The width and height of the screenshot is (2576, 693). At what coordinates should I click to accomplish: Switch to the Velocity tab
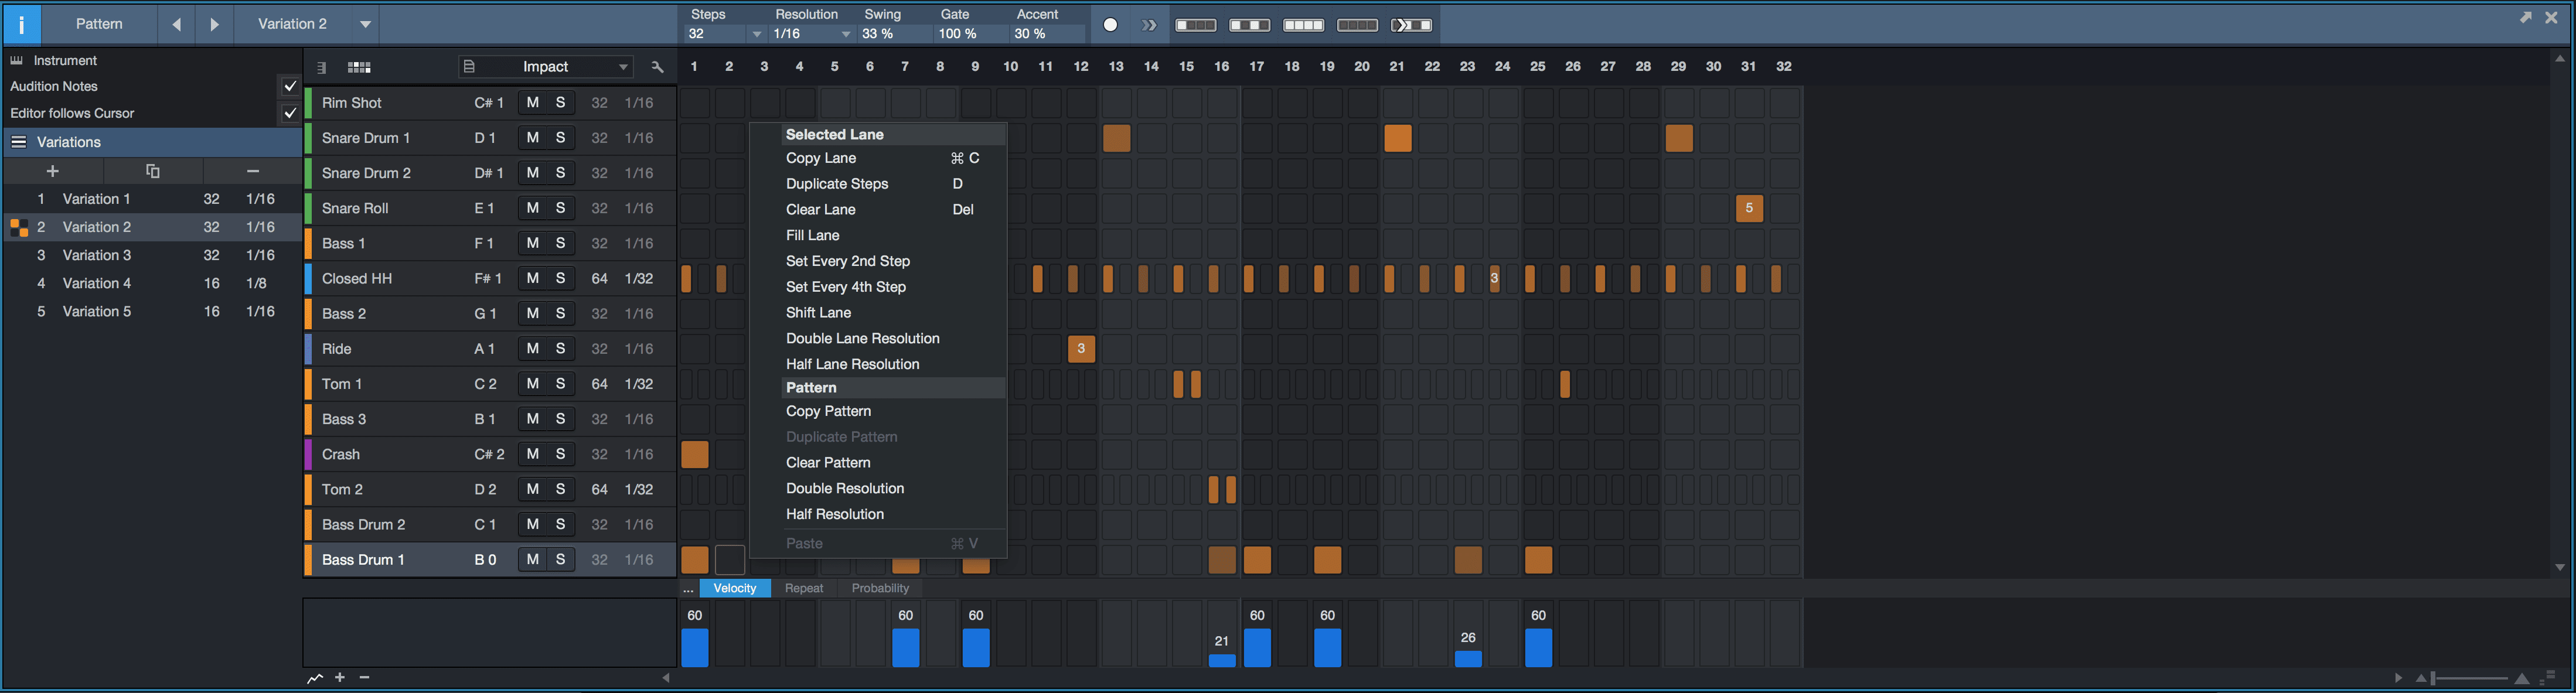[735, 589]
